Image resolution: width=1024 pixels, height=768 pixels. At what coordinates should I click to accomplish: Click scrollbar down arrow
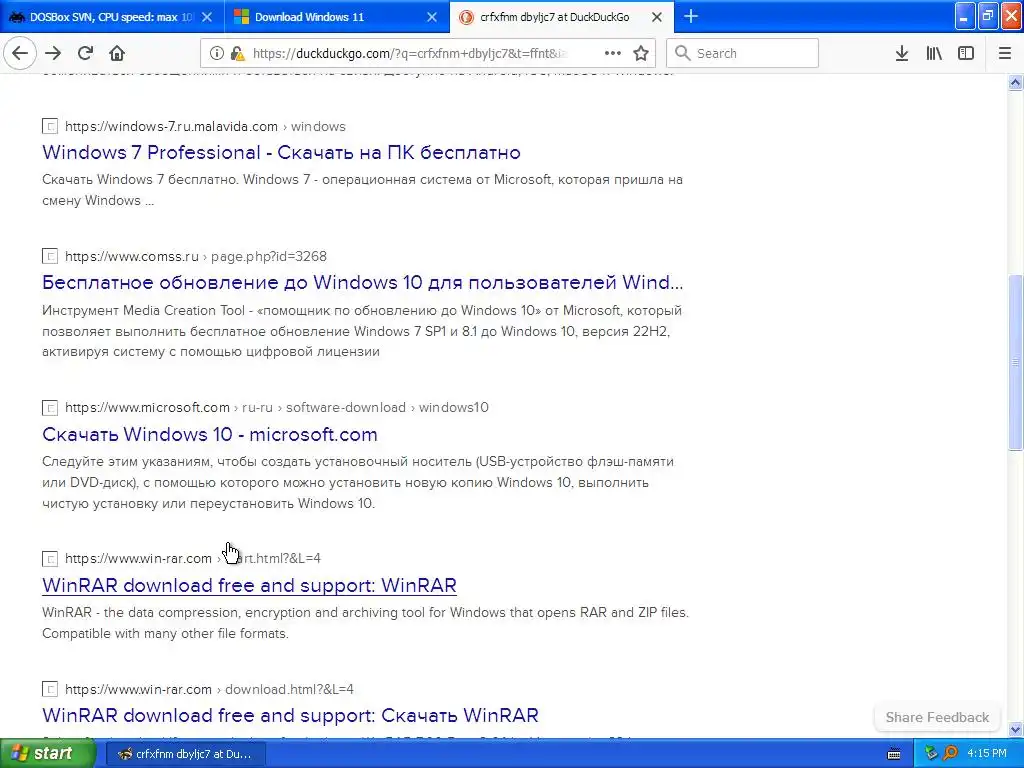tap(1015, 729)
